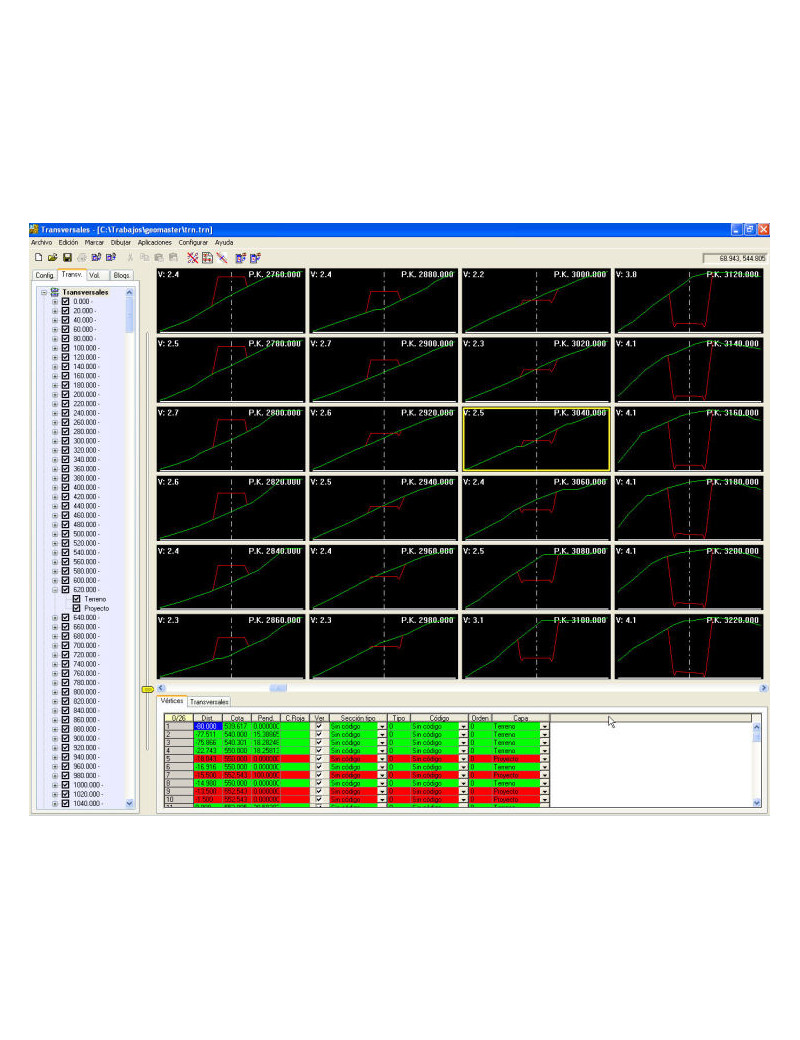Viewport: 800px width, 1040px height.
Task: Click the yellow splitter handle beside the tree
Action: (147, 689)
